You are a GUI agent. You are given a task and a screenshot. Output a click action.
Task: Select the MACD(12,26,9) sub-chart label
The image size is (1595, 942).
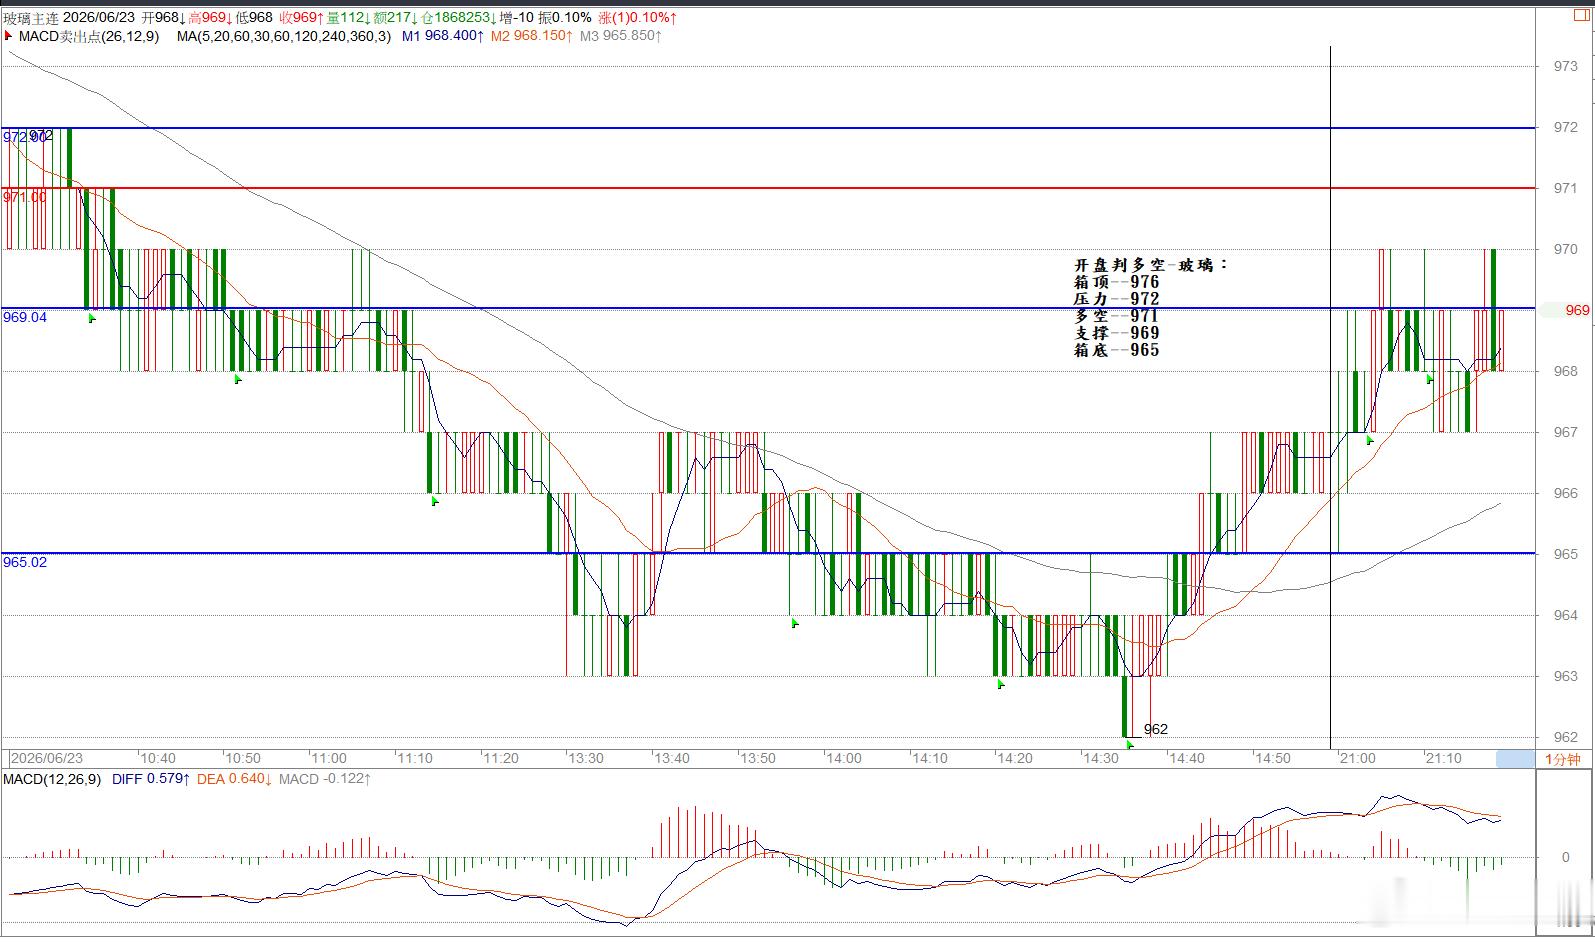point(52,779)
